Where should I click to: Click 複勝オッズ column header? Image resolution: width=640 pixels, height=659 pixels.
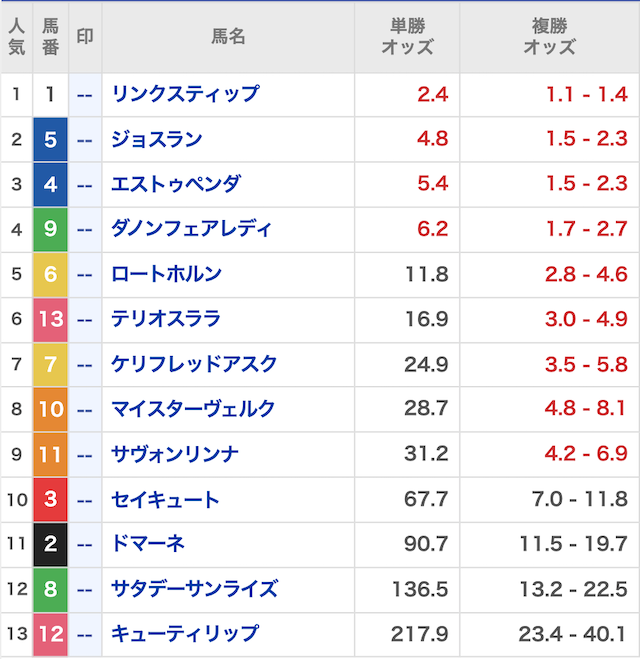coord(549,37)
